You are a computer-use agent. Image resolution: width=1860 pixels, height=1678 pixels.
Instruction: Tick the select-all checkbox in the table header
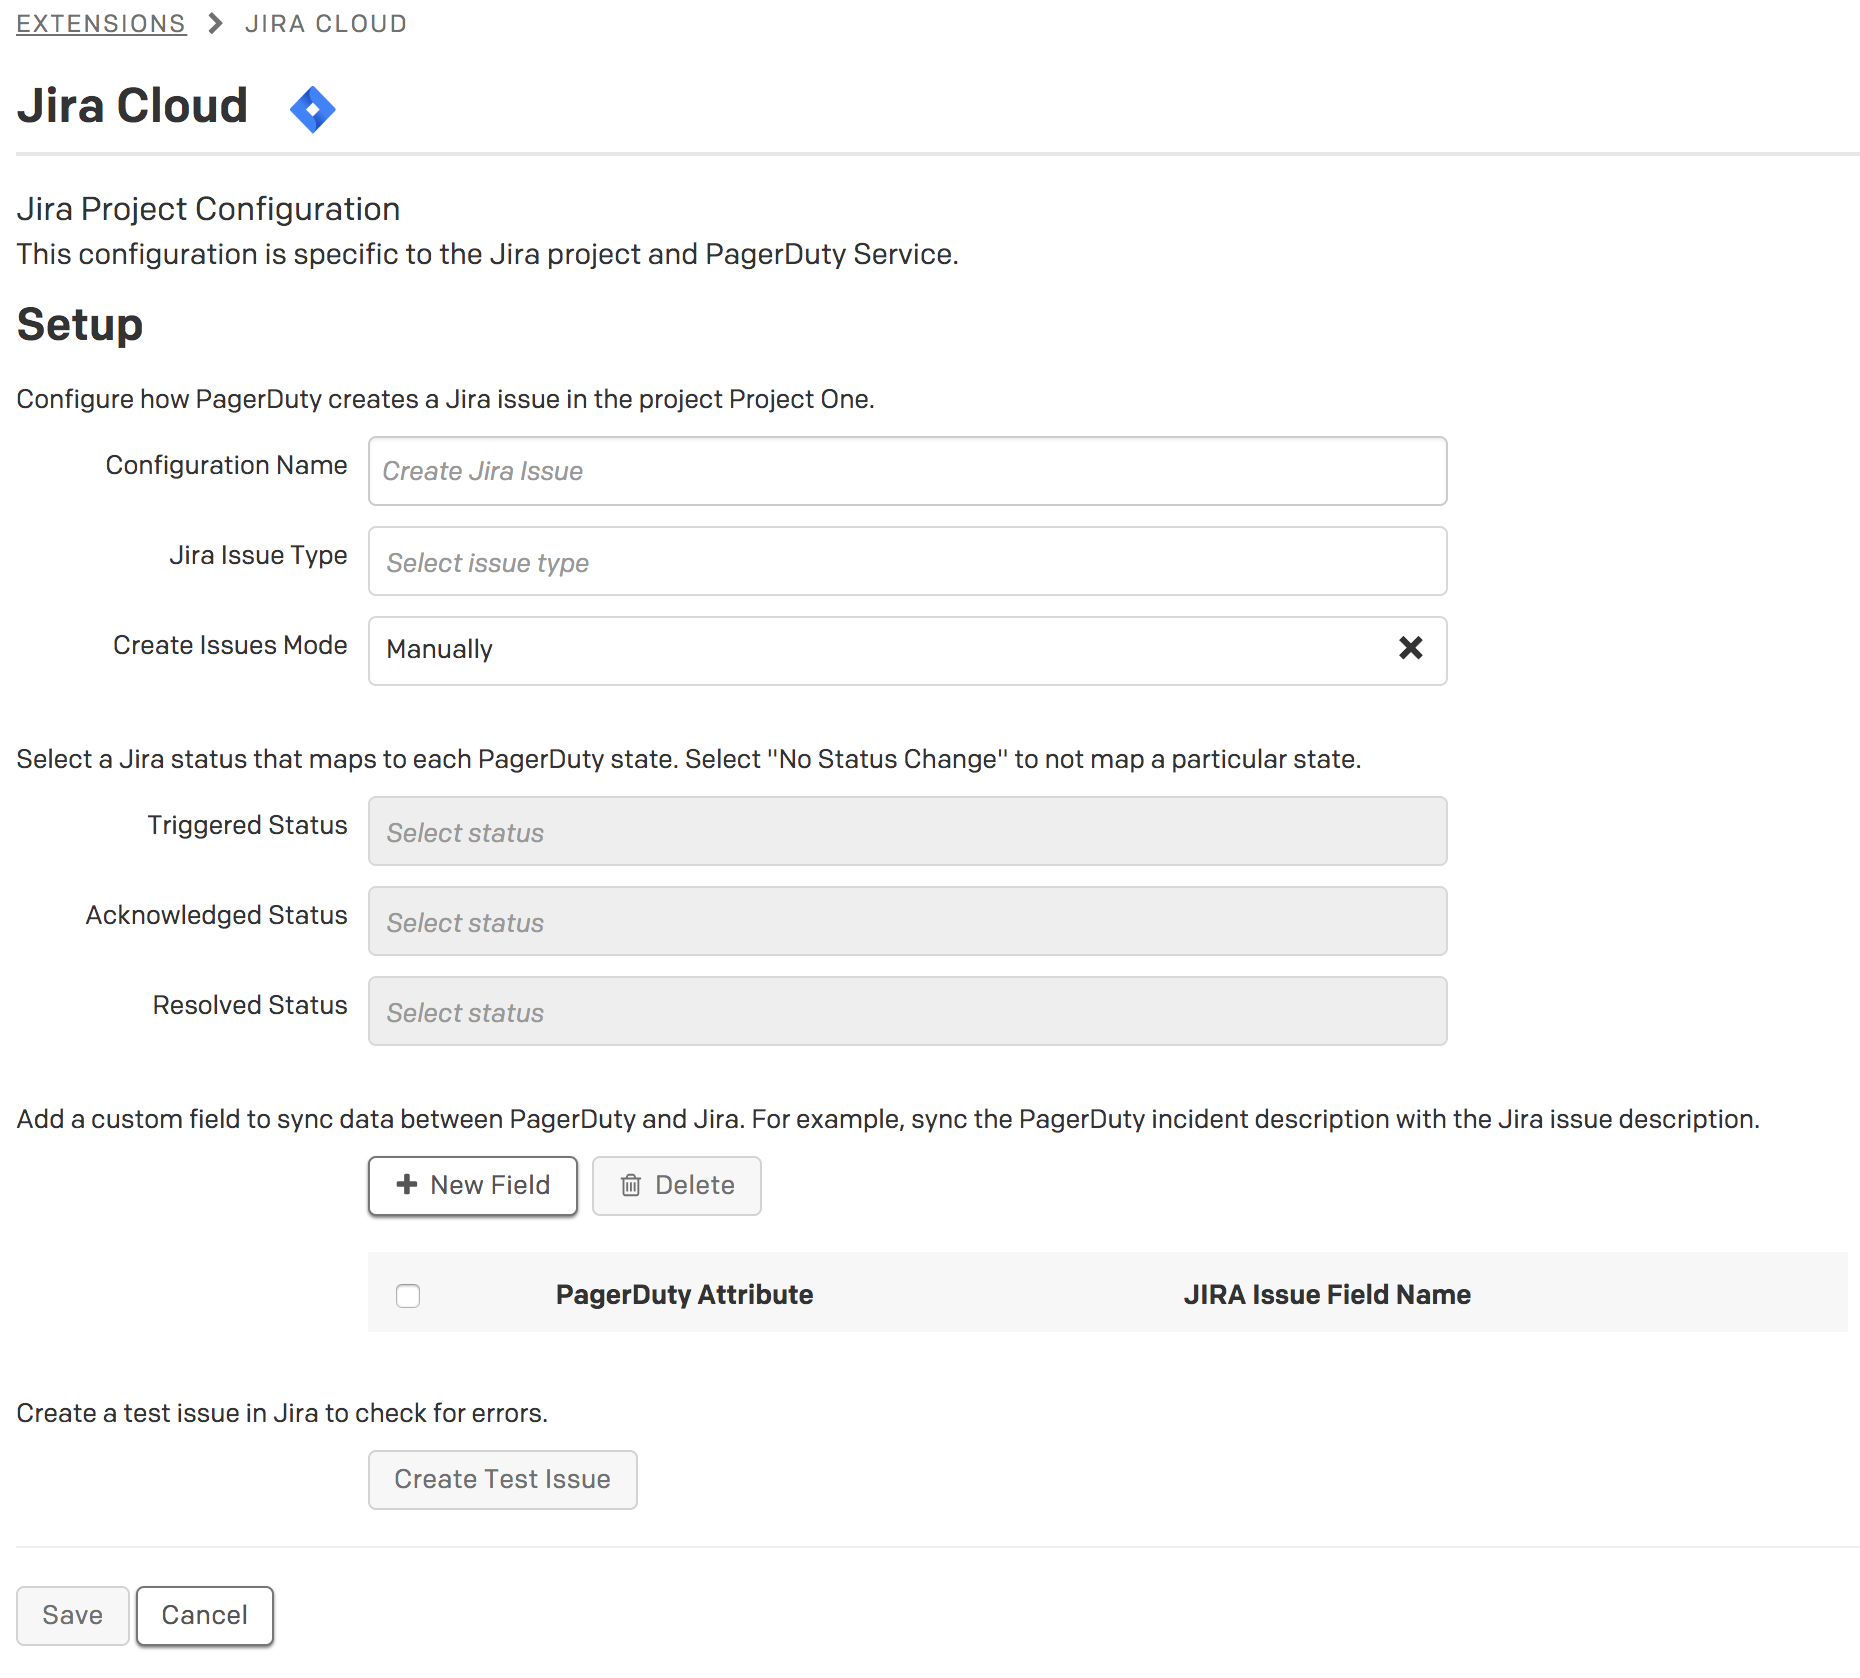point(408,1296)
